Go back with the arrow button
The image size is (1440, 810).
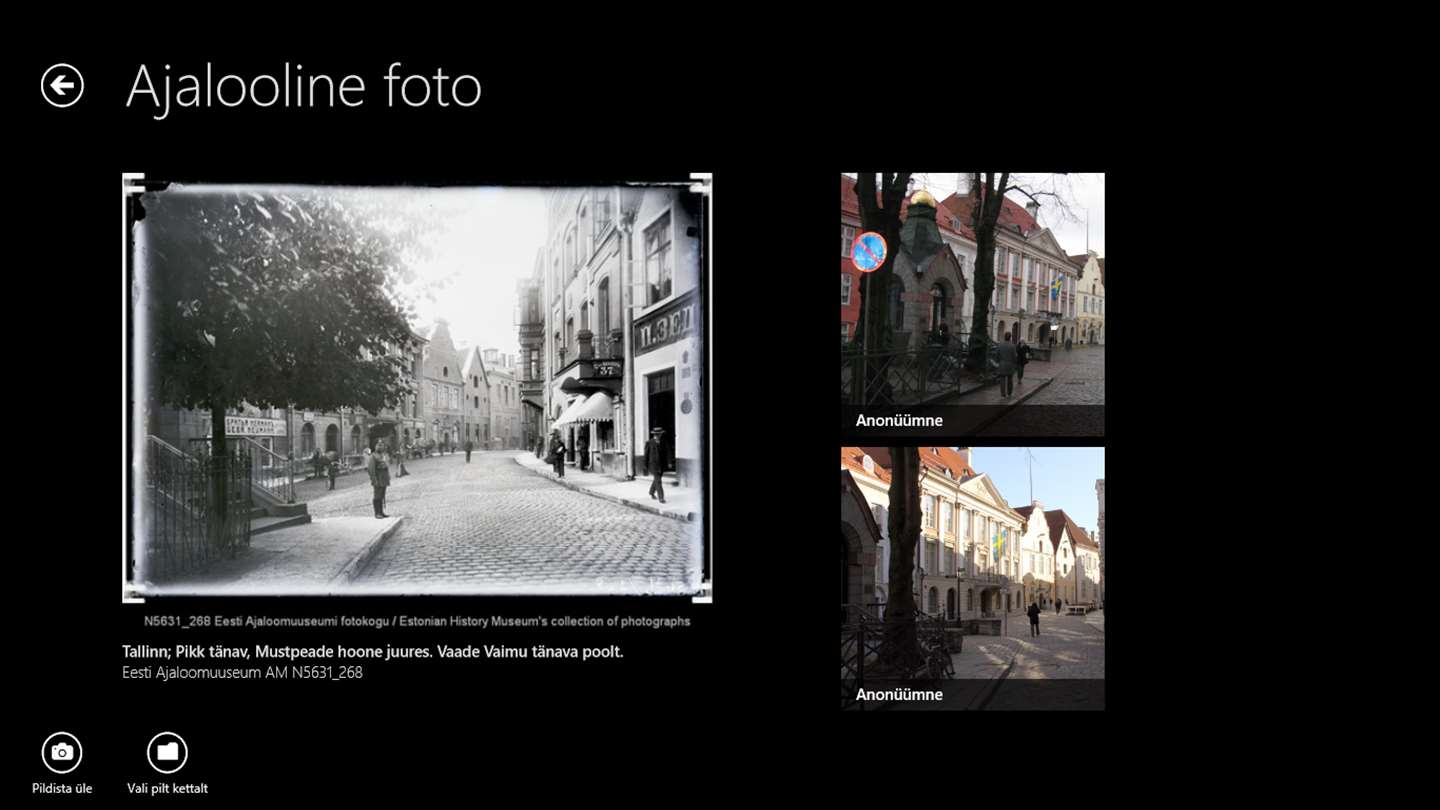pos(62,86)
